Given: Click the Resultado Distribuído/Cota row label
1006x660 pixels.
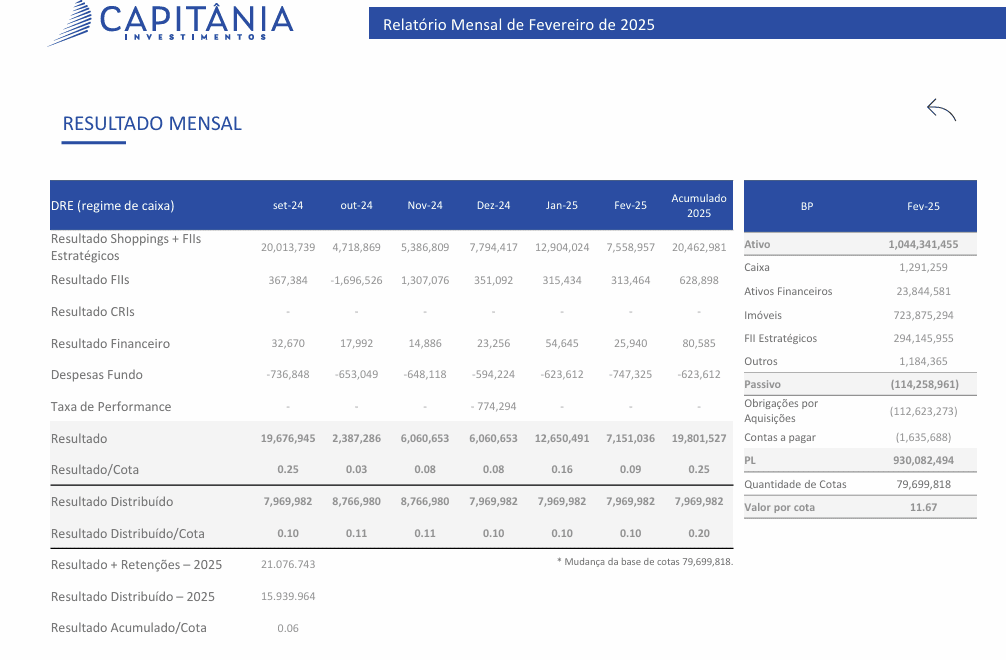Looking at the screenshot, I should (128, 533).
